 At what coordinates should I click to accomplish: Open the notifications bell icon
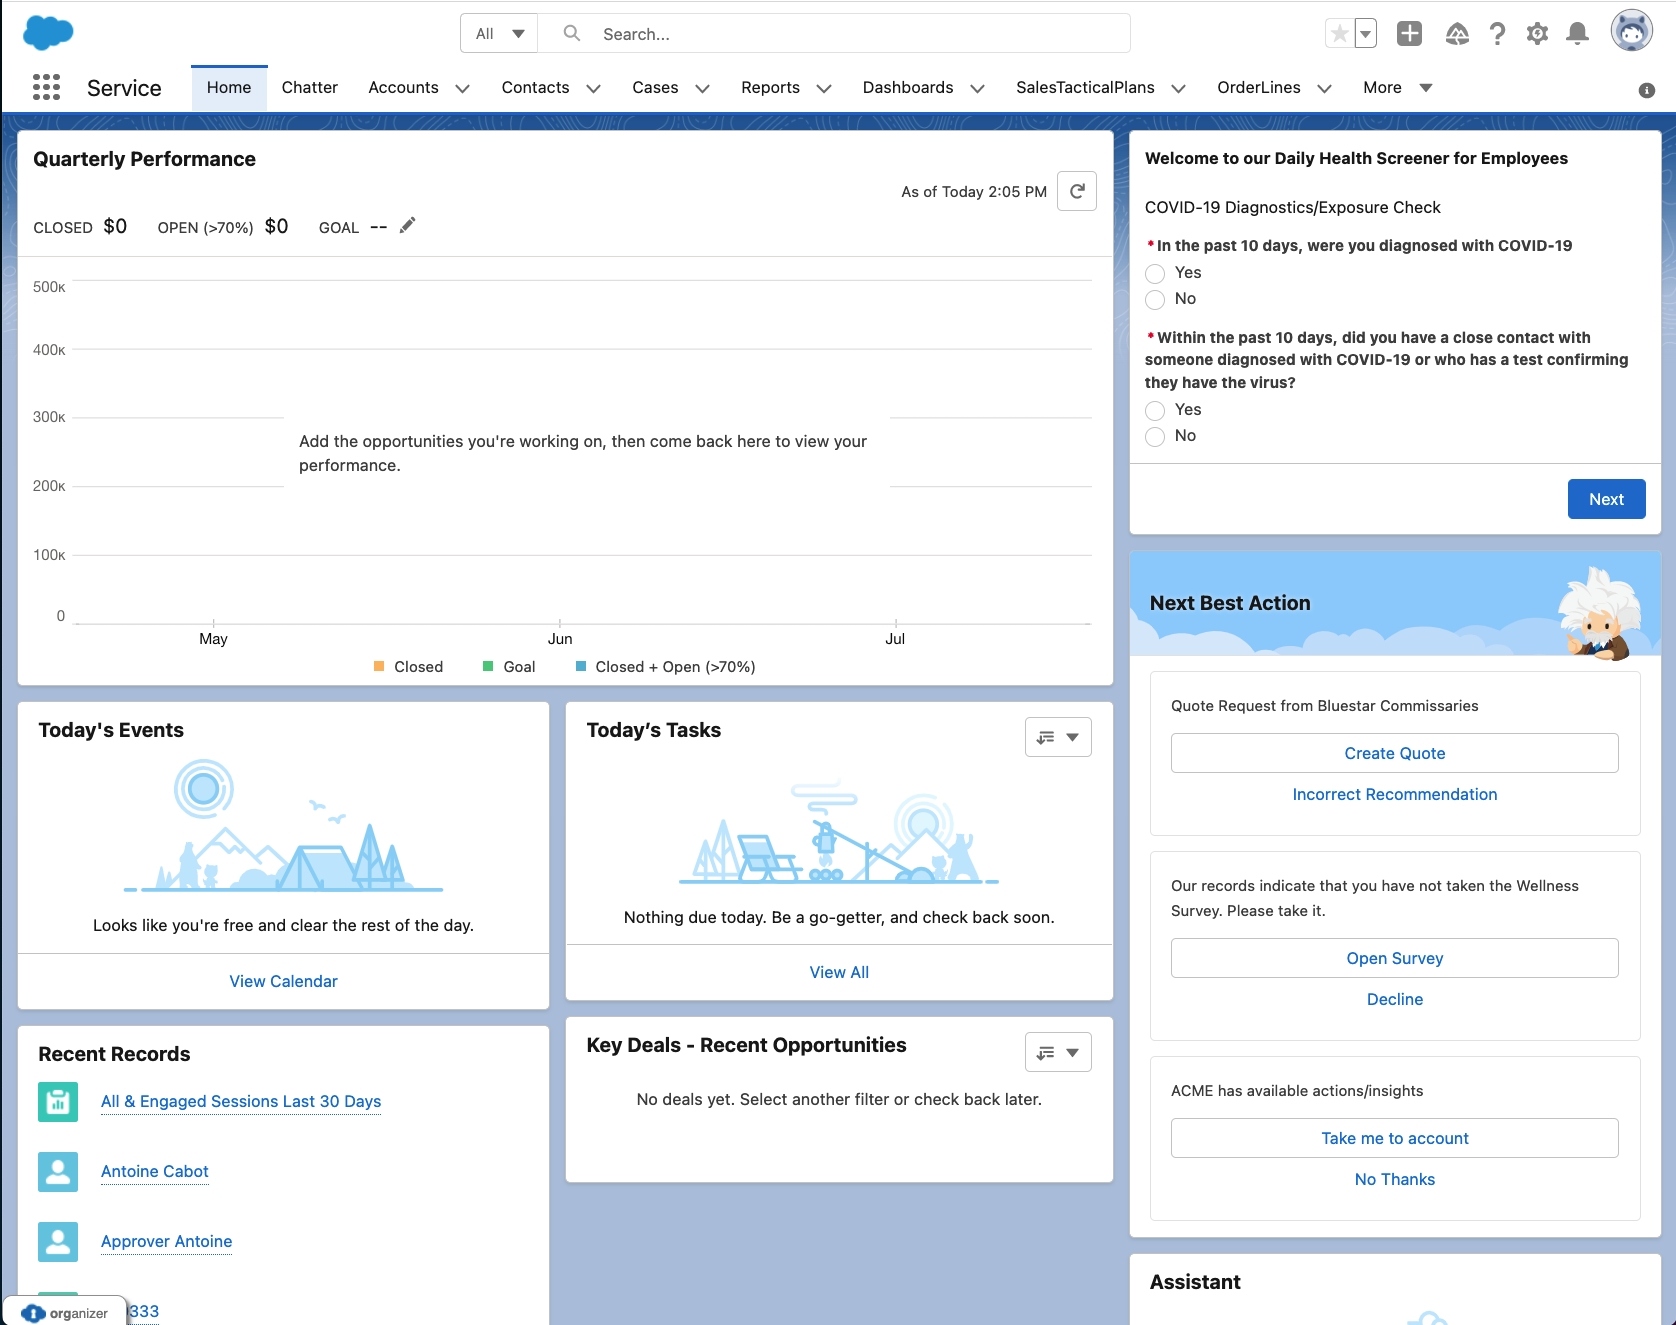click(1577, 35)
